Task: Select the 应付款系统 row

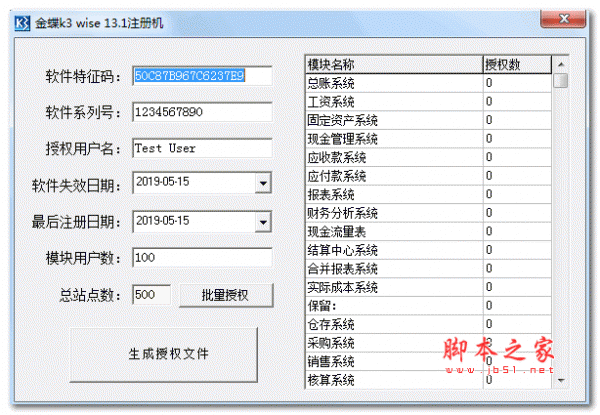Action: (x=429, y=176)
